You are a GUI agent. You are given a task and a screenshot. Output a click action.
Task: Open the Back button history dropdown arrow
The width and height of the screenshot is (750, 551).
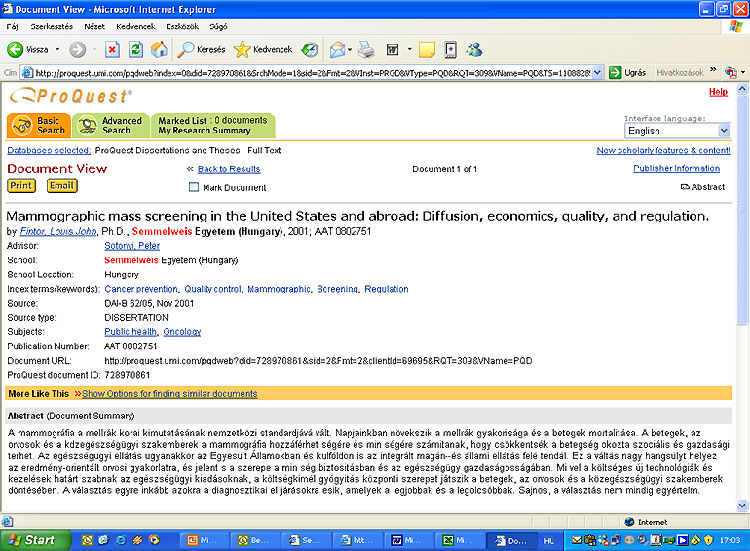point(57,49)
